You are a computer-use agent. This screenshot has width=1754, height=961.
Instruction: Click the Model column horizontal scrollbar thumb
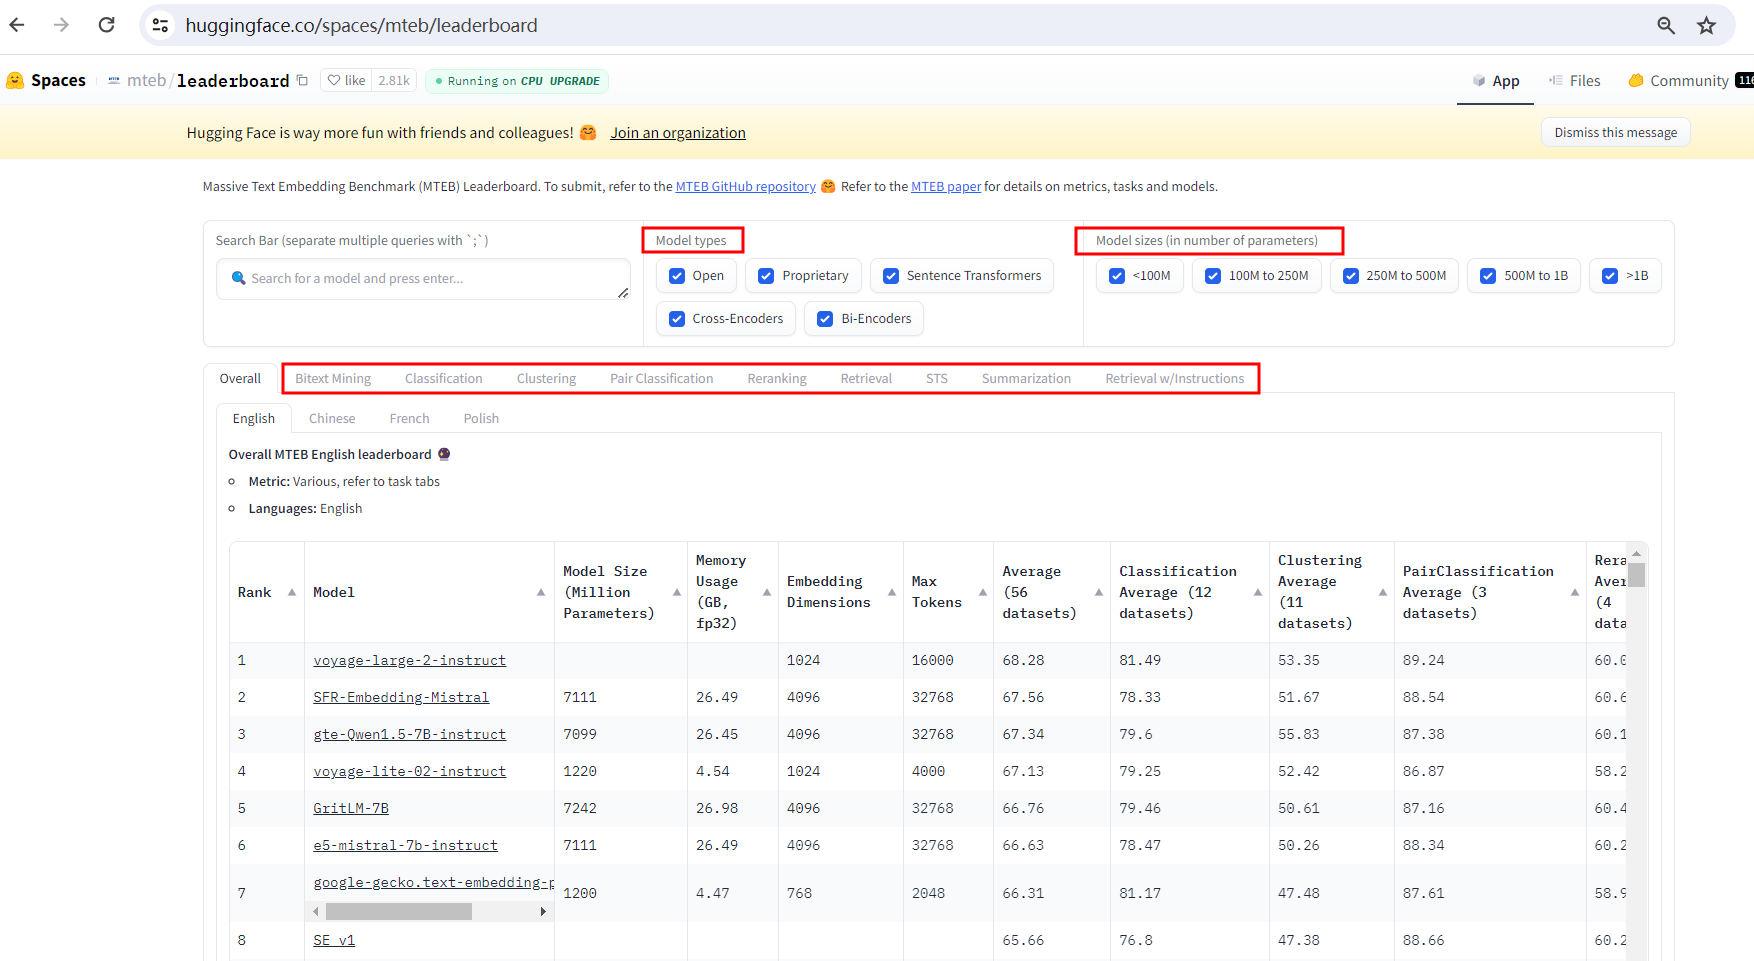(399, 911)
